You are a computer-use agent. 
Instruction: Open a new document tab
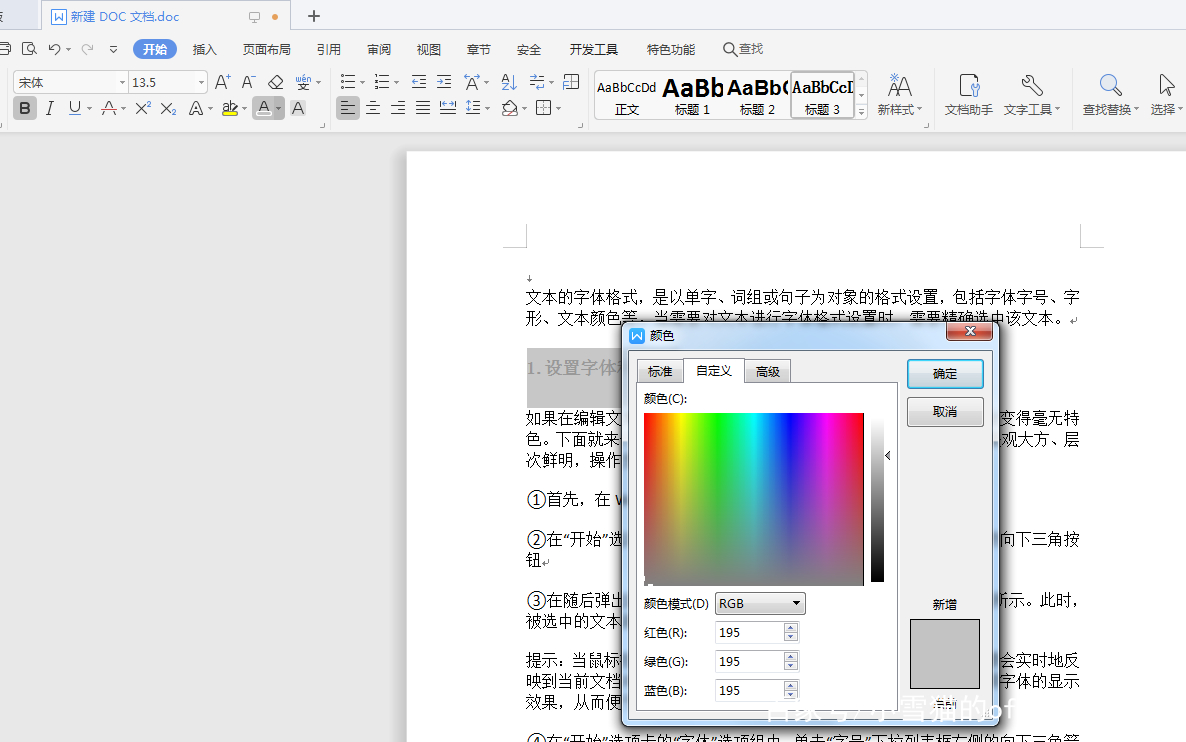(x=314, y=16)
